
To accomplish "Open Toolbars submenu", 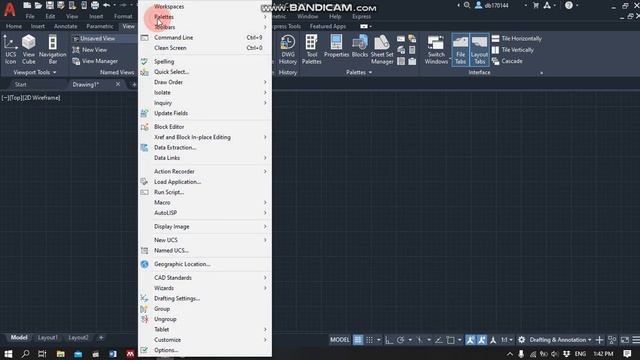I will [x=205, y=27].
